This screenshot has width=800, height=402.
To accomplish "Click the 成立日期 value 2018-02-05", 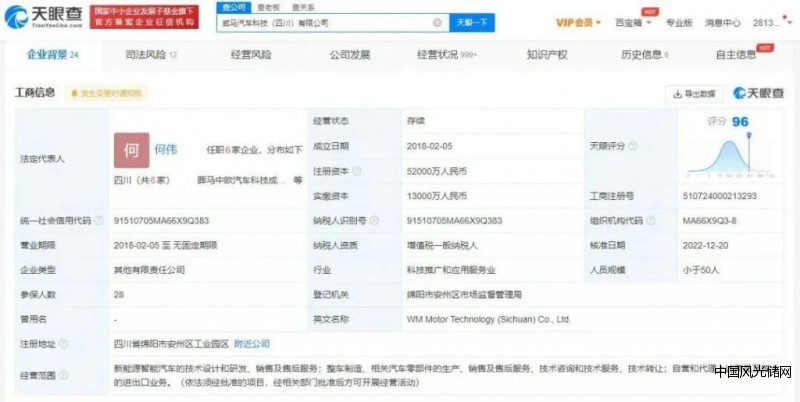I will (430, 146).
